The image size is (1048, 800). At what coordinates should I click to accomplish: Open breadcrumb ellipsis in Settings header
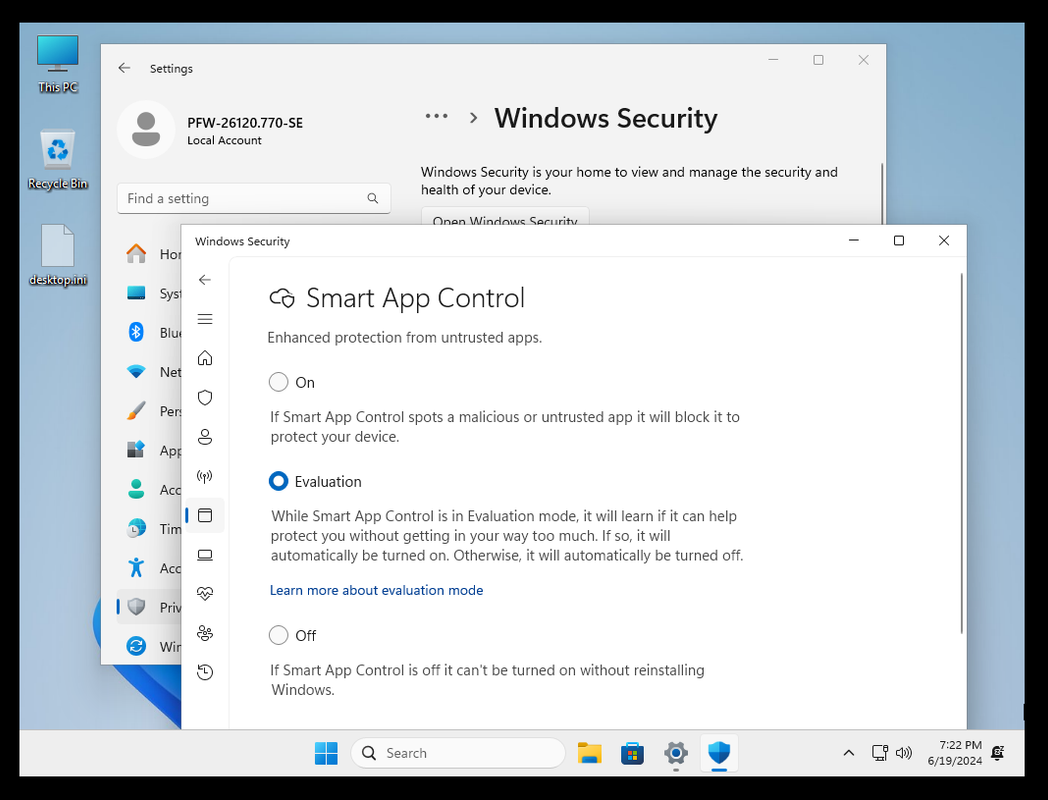tap(436, 116)
